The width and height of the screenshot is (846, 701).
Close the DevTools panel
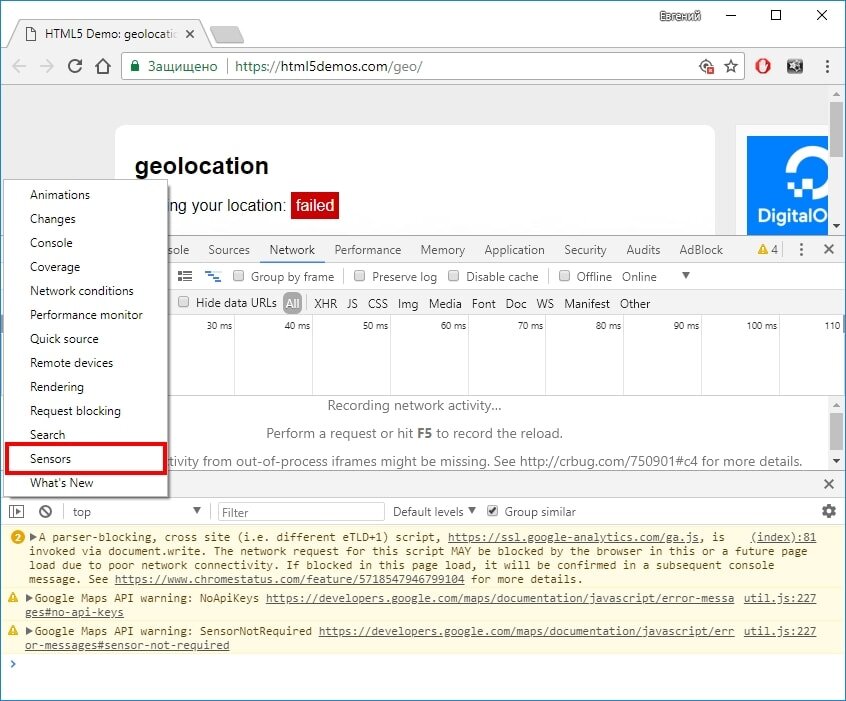point(829,249)
